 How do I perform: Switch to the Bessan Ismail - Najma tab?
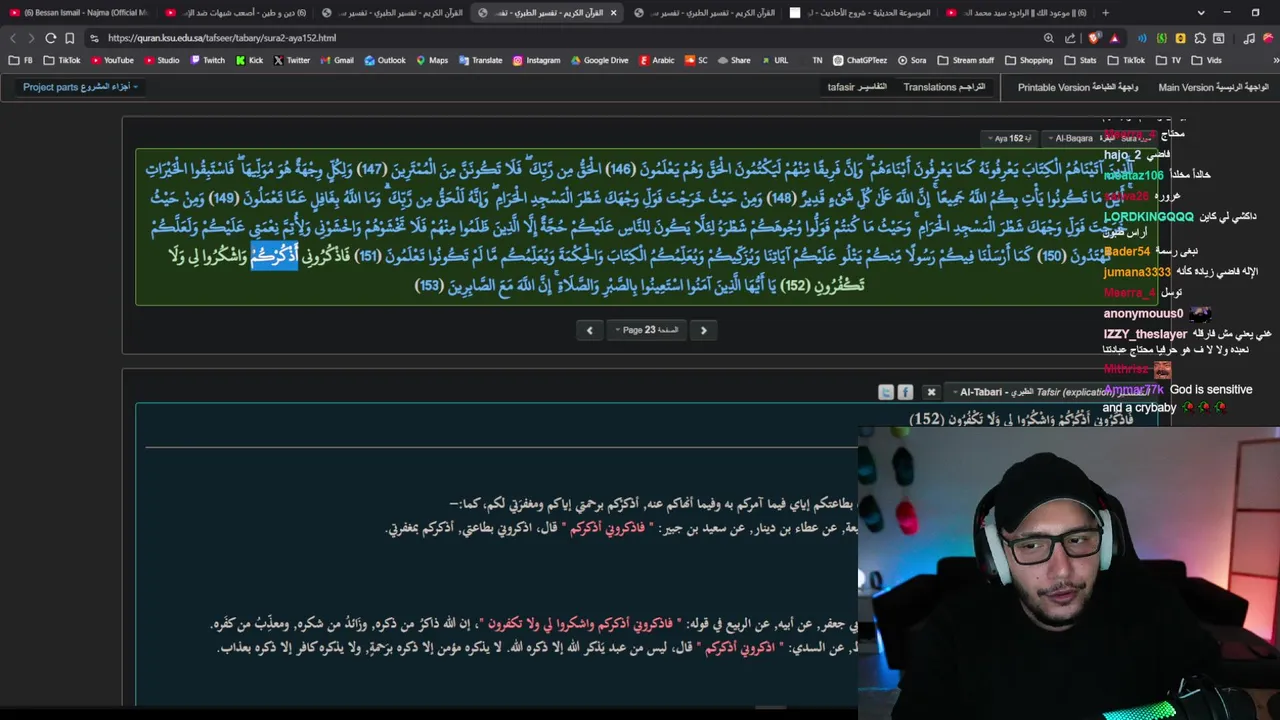[x=78, y=13]
